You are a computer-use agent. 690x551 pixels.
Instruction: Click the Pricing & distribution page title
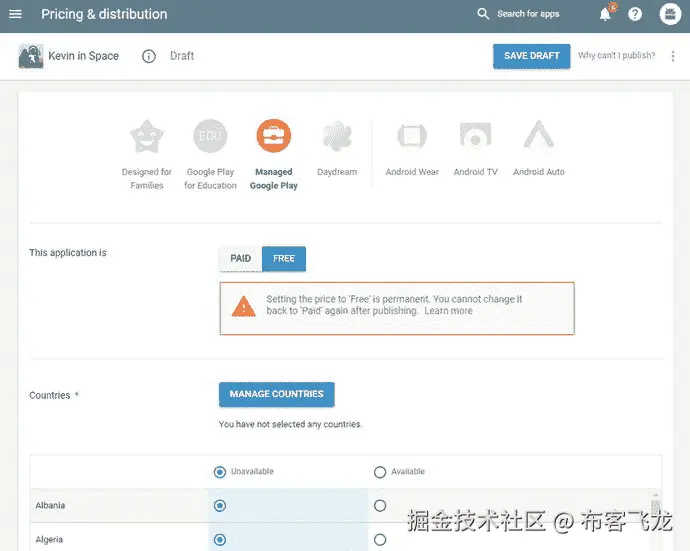104,14
